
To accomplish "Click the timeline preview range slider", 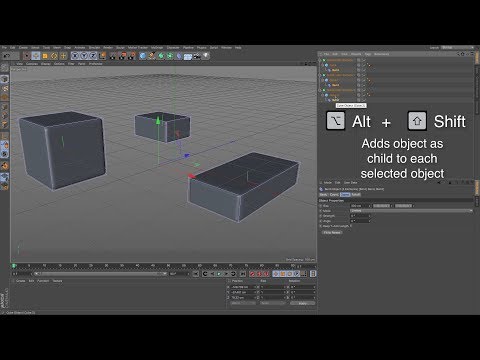I will tap(100, 274).
